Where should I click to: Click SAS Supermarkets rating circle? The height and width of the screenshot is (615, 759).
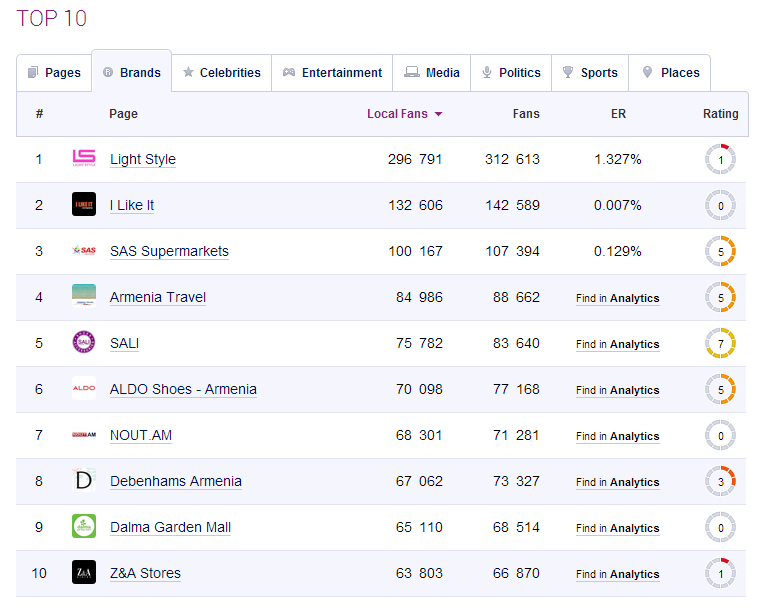[x=720, y=251]
